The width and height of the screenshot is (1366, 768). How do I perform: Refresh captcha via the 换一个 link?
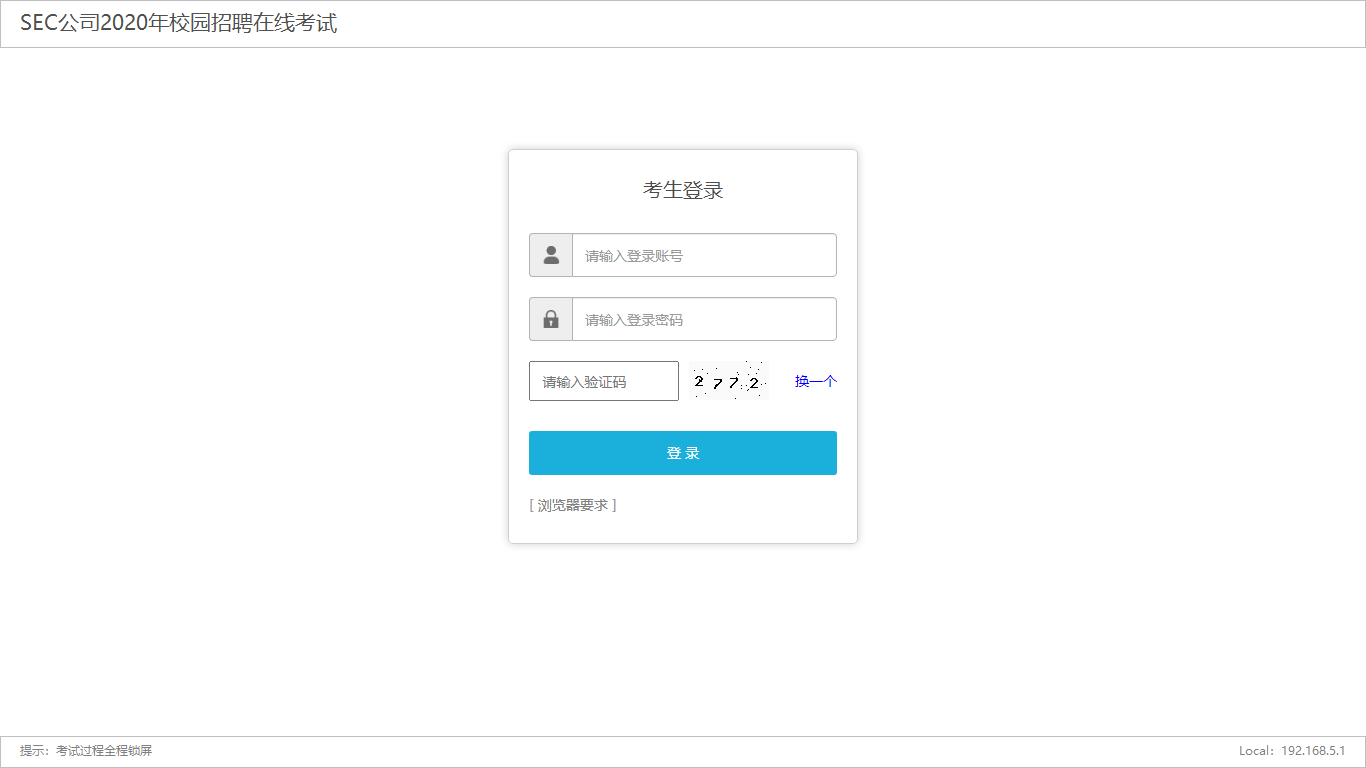pos(815,381)
